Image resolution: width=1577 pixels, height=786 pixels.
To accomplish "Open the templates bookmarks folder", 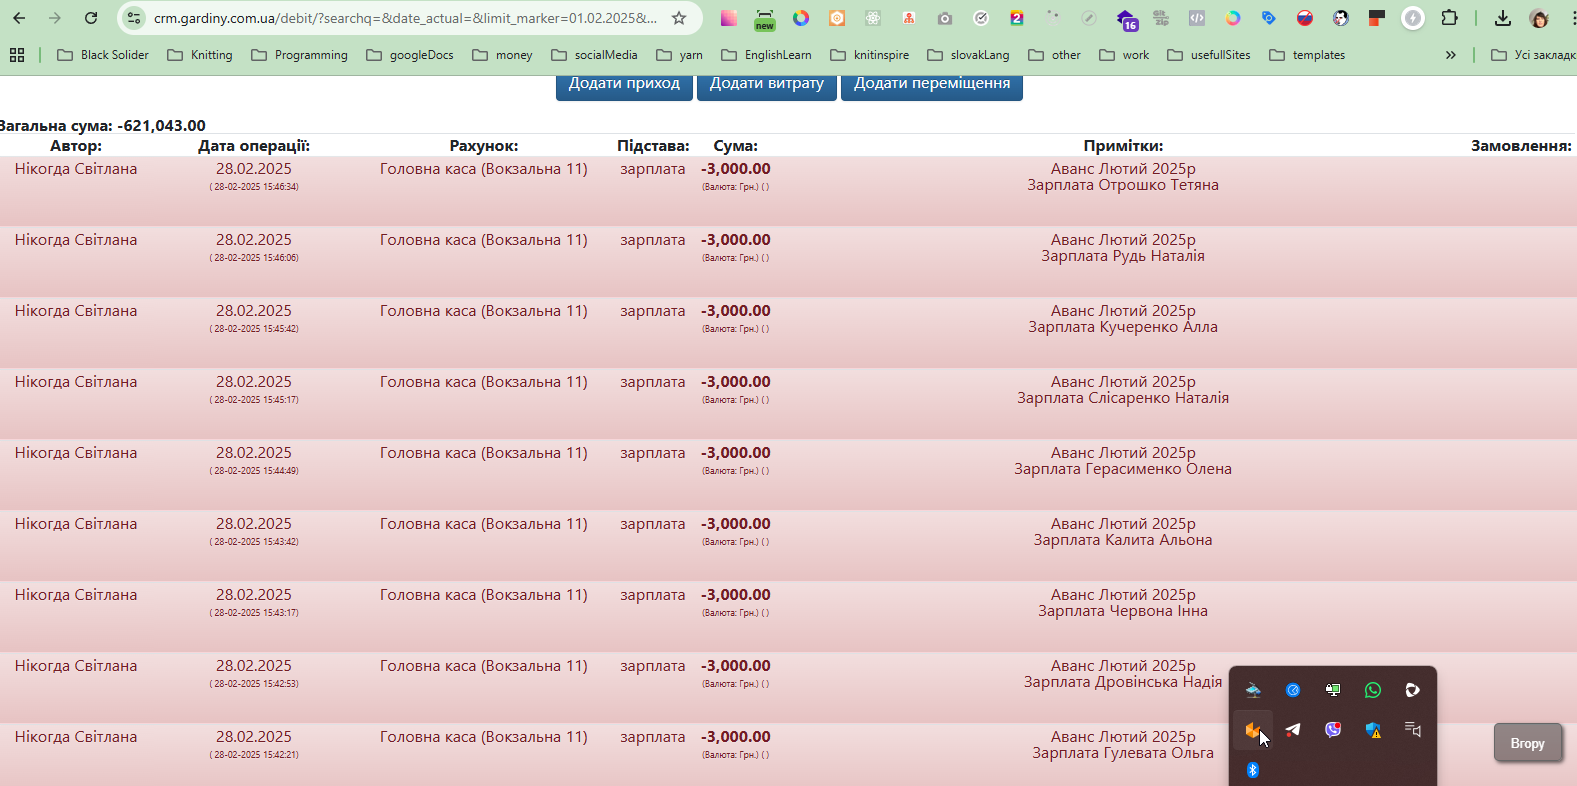I will [1307, 55].
